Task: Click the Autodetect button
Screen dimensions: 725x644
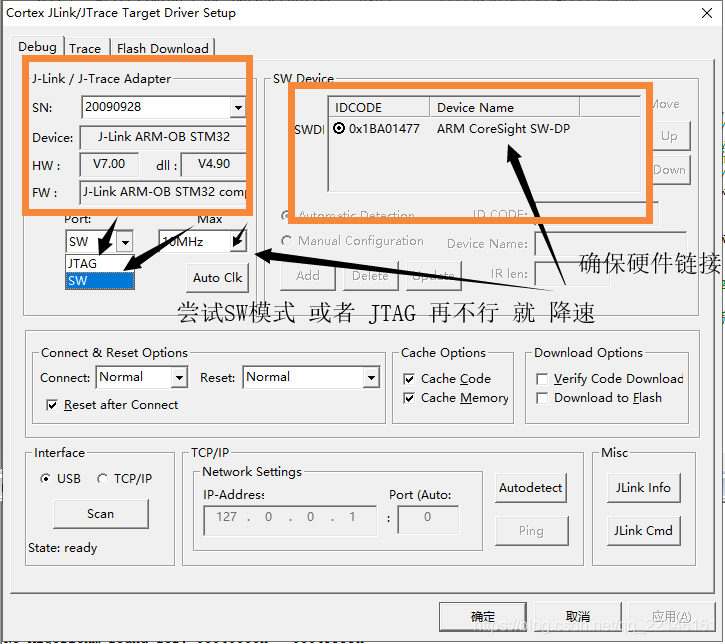Action: click(x=531, y=488)
